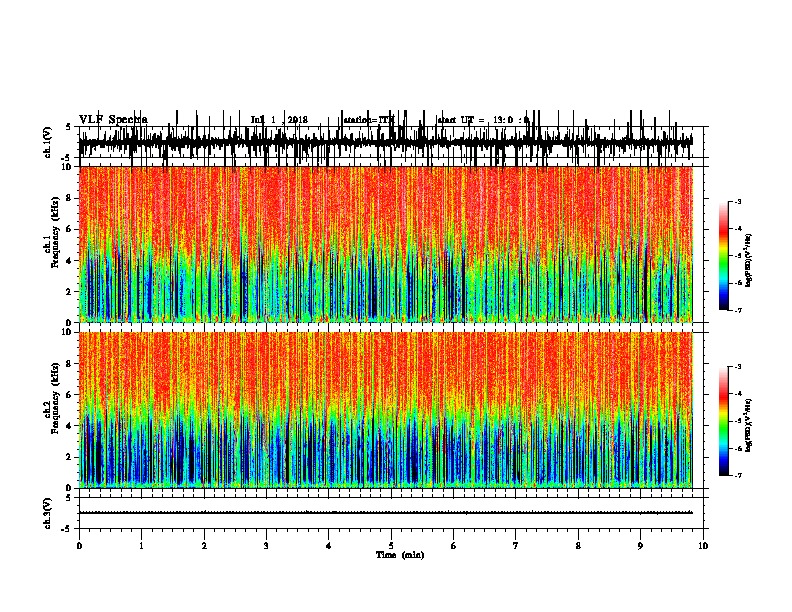The width and height of the screenshot is (792, 612).
Task: Click the 'VLF Spectra' plot title
Action: pyautogui.click(x=113, y=120)
